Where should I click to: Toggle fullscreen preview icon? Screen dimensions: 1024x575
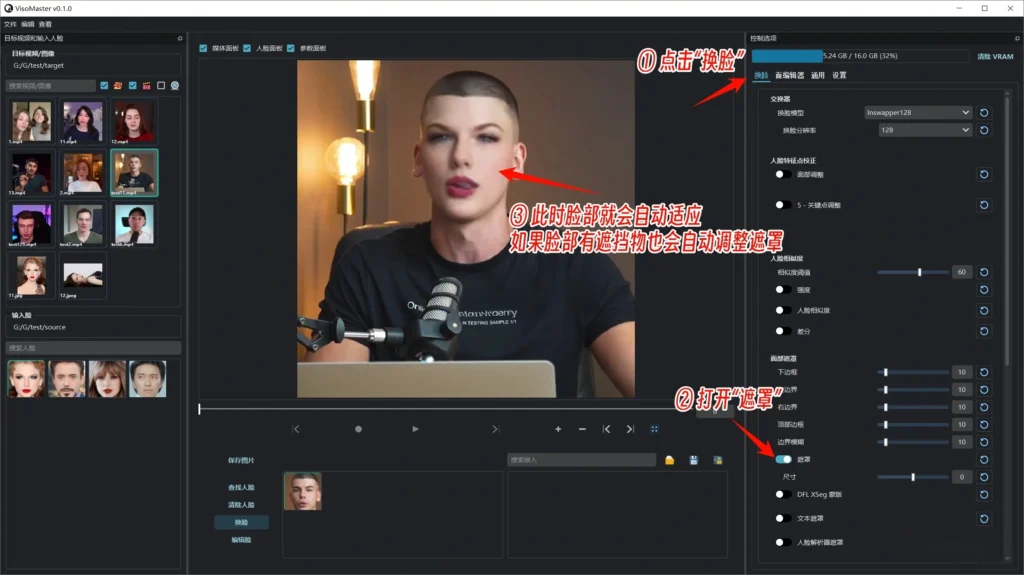click(x=655, y=429)
